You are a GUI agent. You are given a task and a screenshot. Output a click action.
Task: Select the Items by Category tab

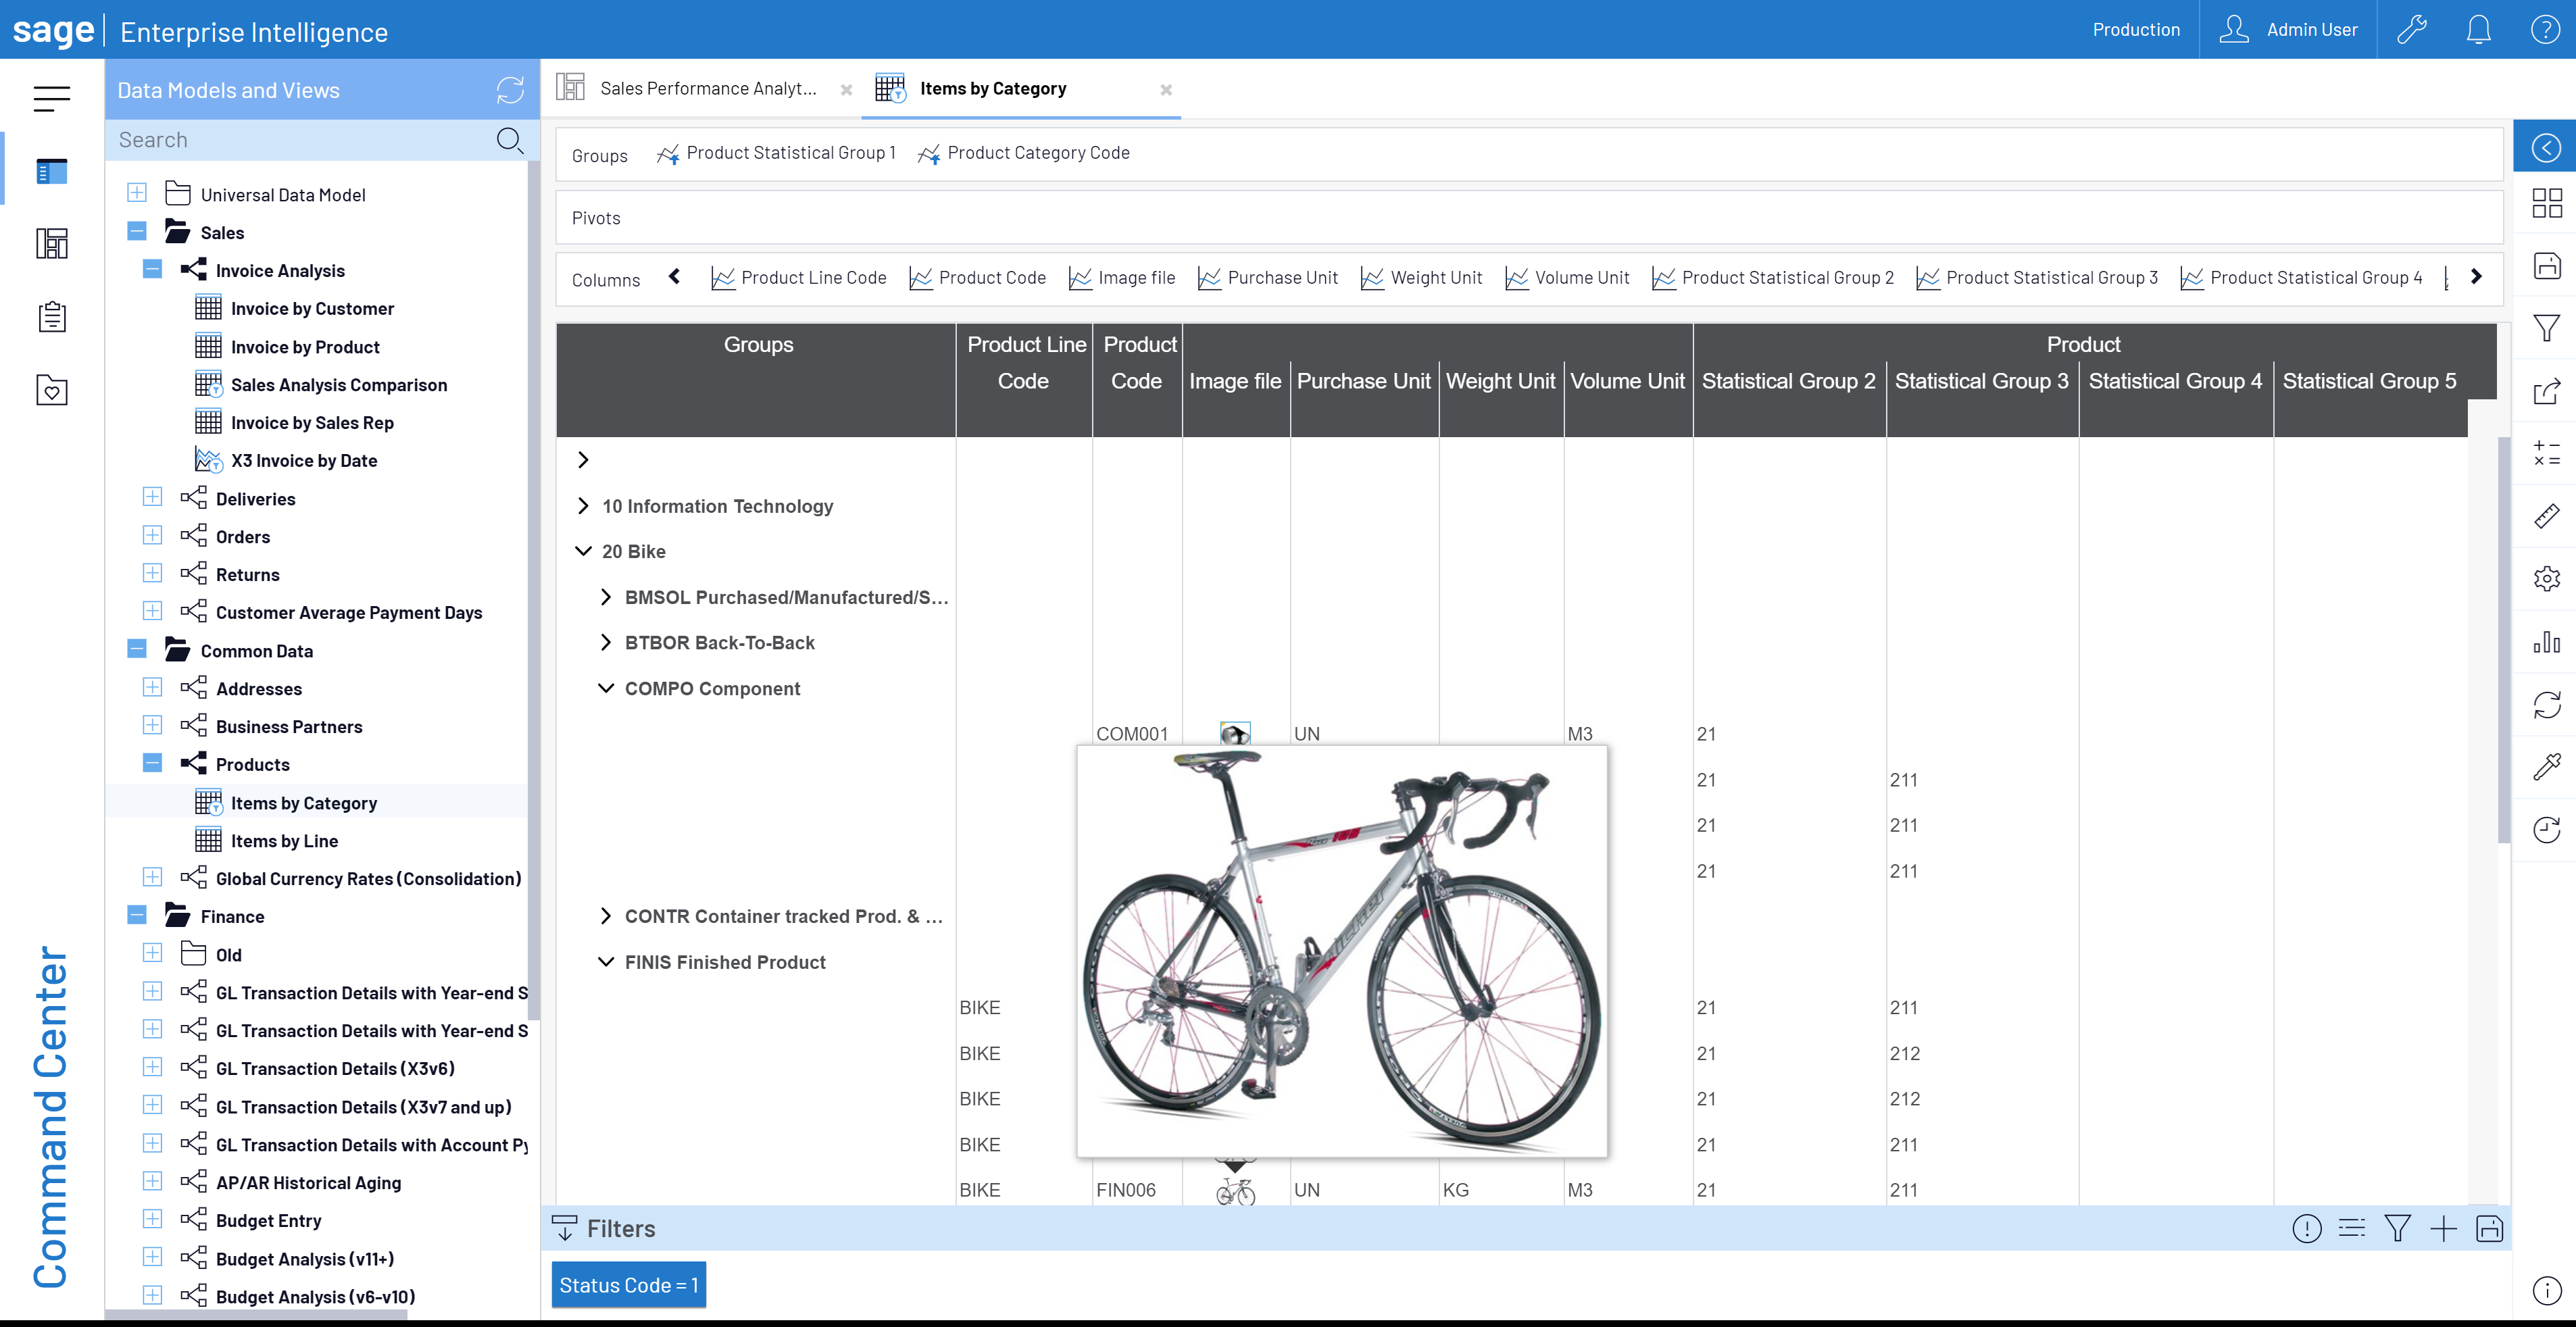point(992,89)
